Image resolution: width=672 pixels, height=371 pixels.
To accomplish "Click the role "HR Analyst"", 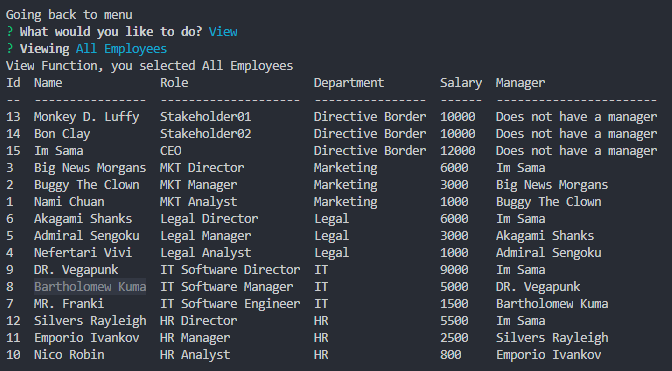I will click(195, 355).
